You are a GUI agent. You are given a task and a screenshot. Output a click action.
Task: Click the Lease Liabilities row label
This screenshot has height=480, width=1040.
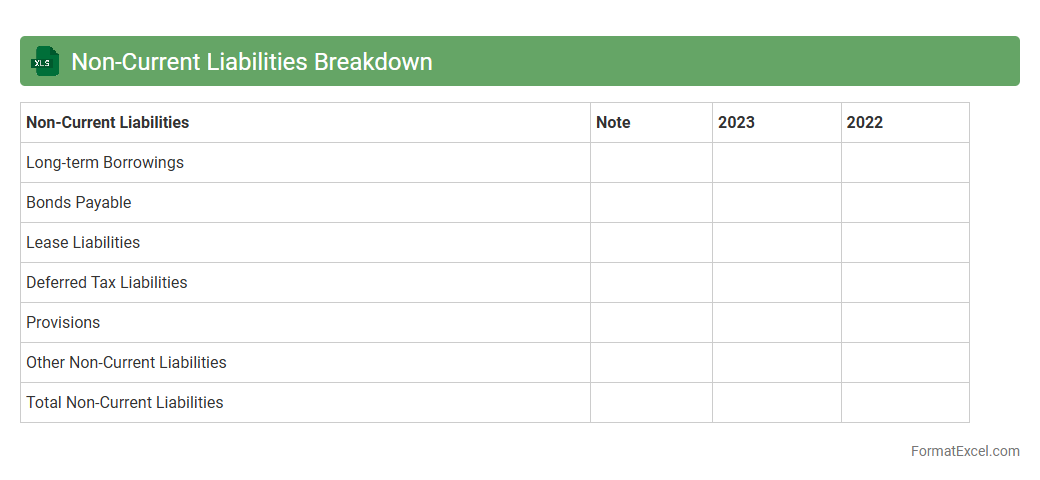coord(83,243)
